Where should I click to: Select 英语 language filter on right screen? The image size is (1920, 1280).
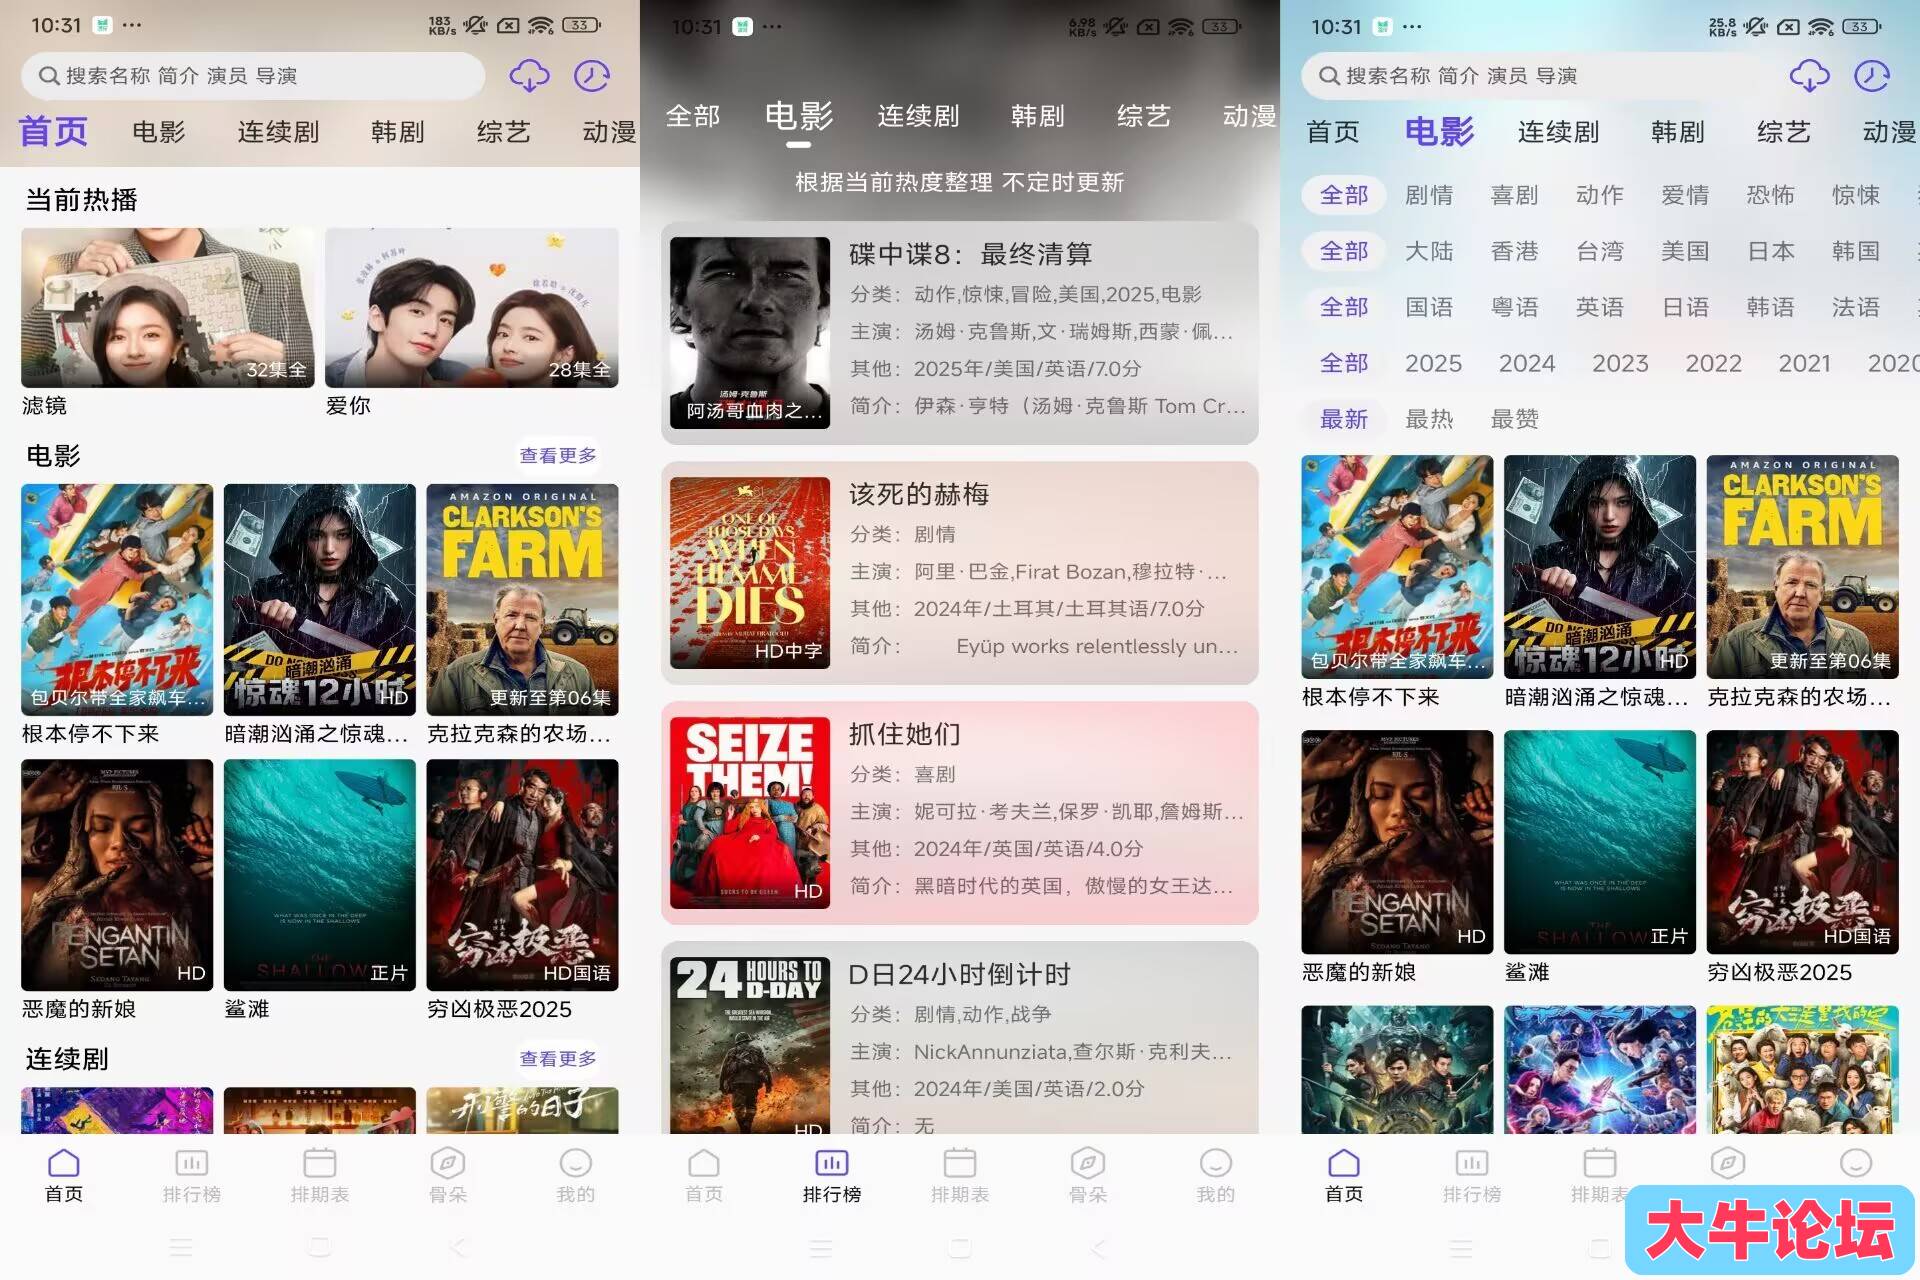[1600, 307]
